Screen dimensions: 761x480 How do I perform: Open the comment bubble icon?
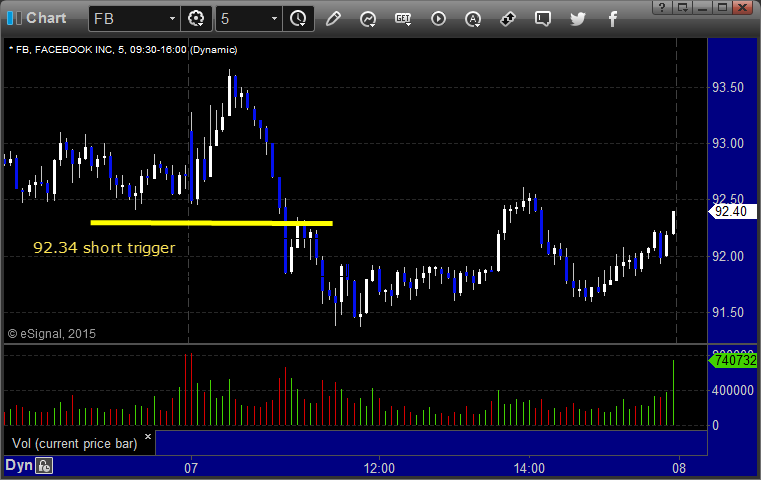click(543, 19)
